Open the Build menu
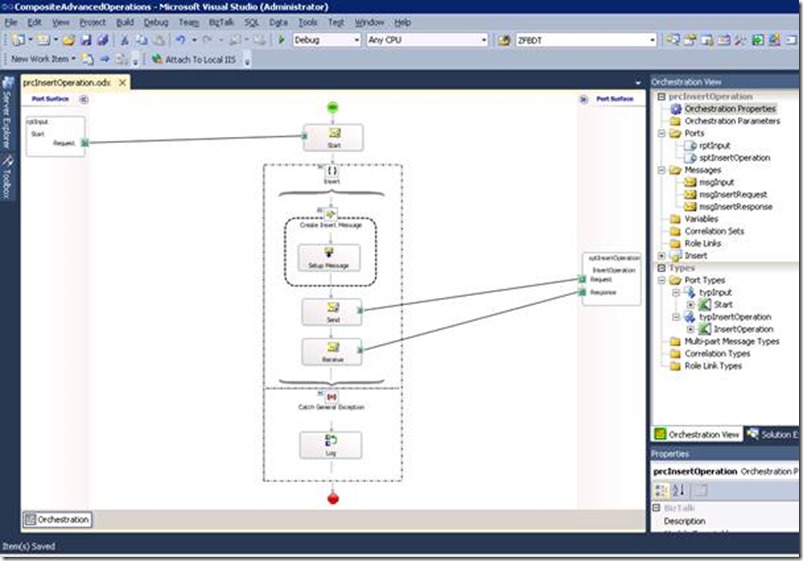This screenshot has width=803, height=561. [125, 23]
